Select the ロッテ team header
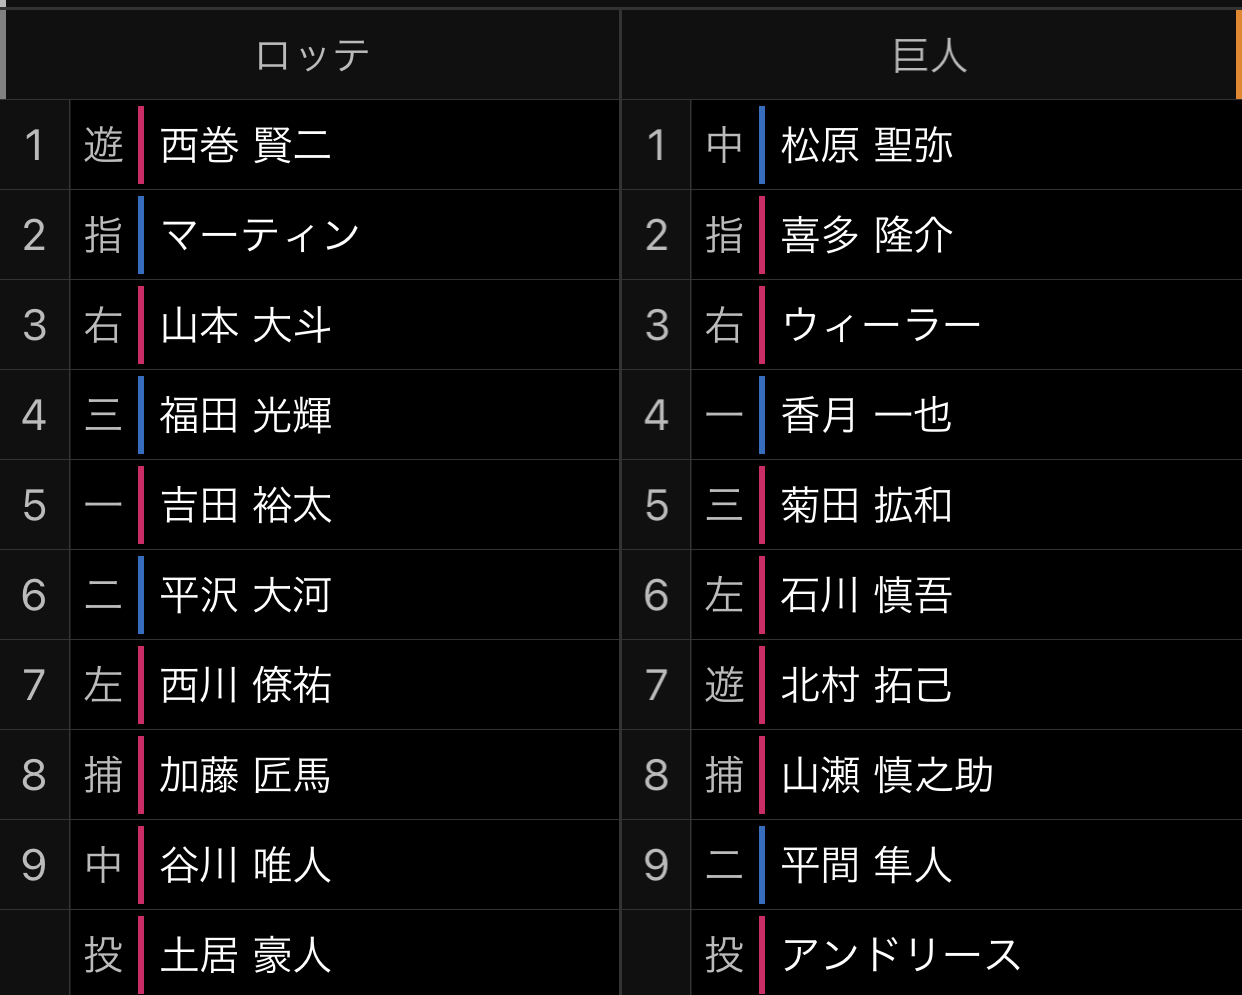This screenshot has width=1242, height=995. coord(312,55)
